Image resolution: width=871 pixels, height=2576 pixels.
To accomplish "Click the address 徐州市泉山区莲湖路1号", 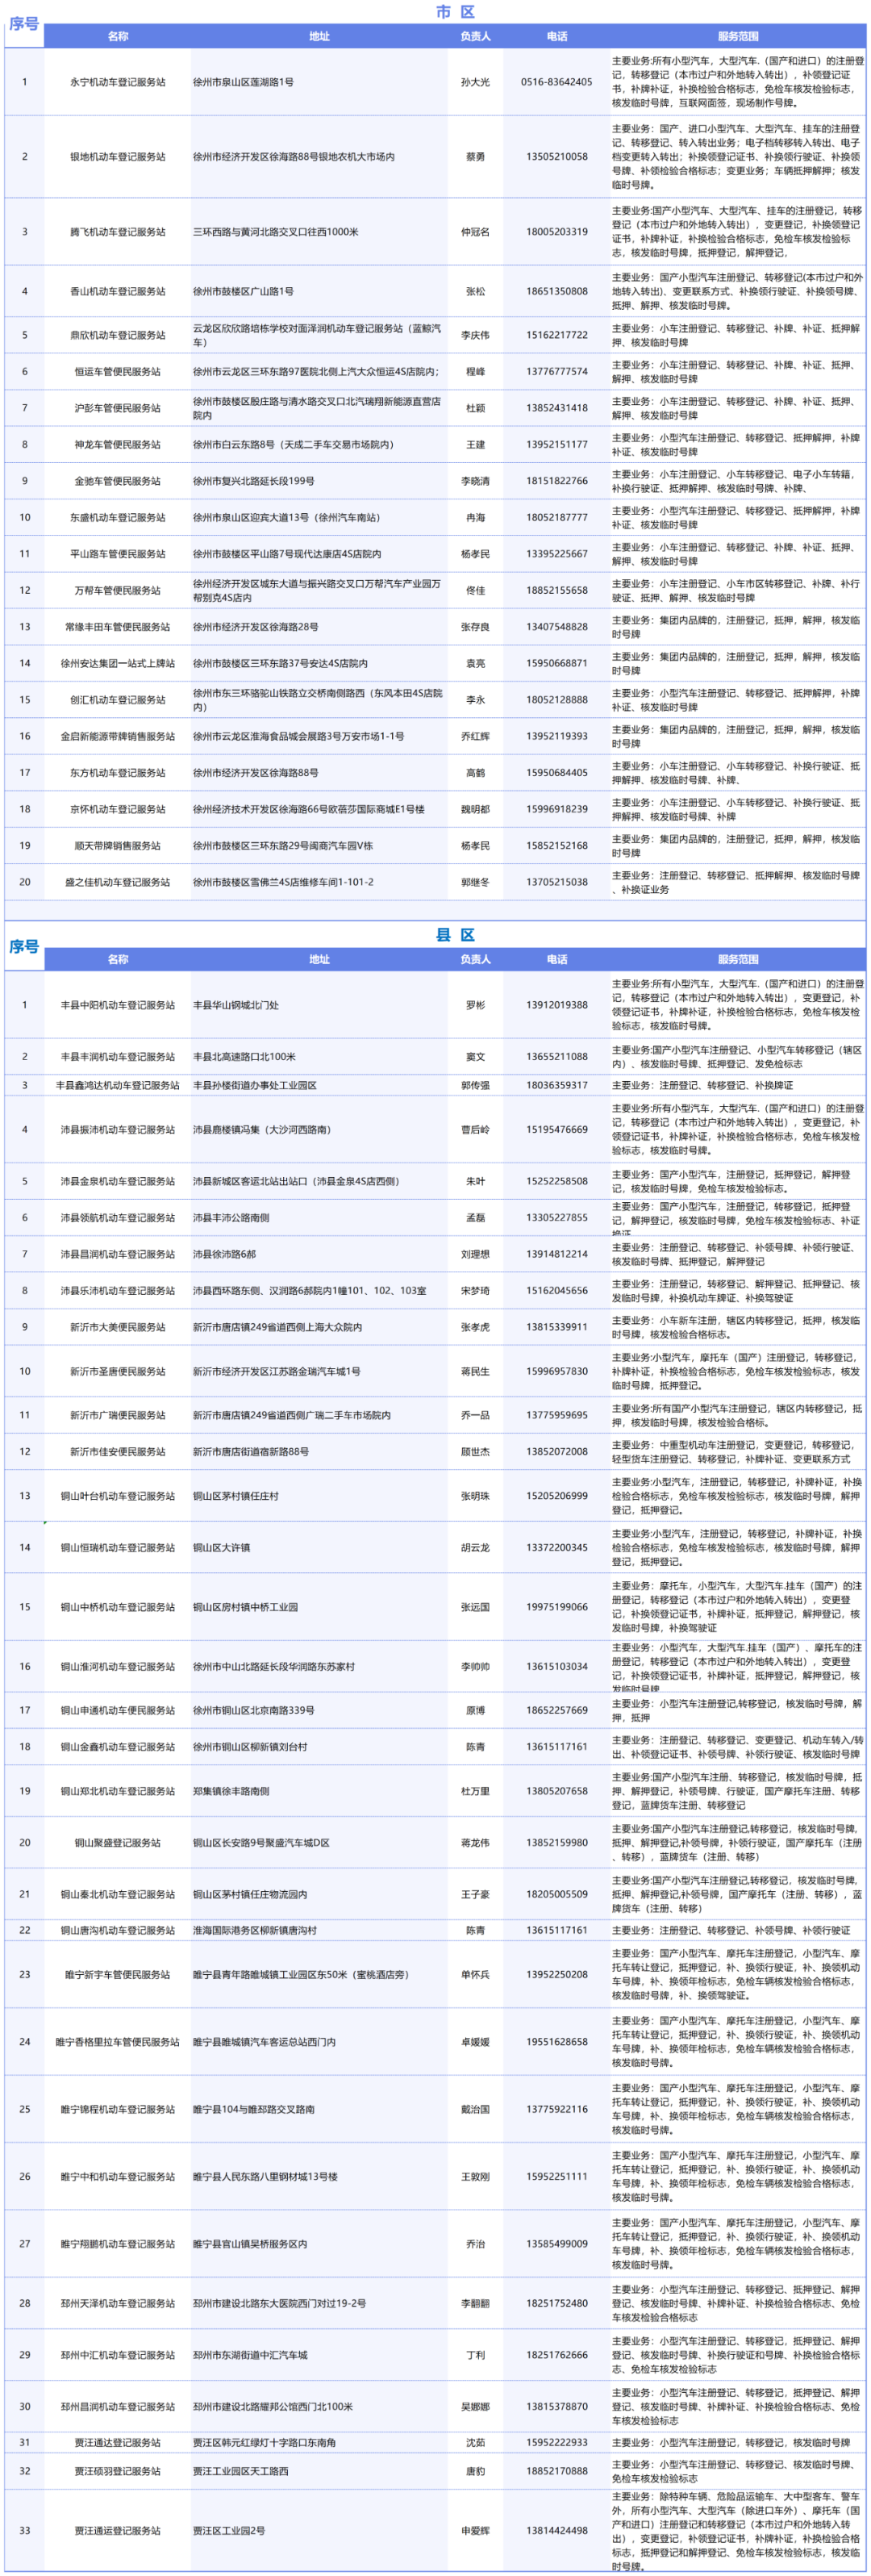I will tap(244, 82).
